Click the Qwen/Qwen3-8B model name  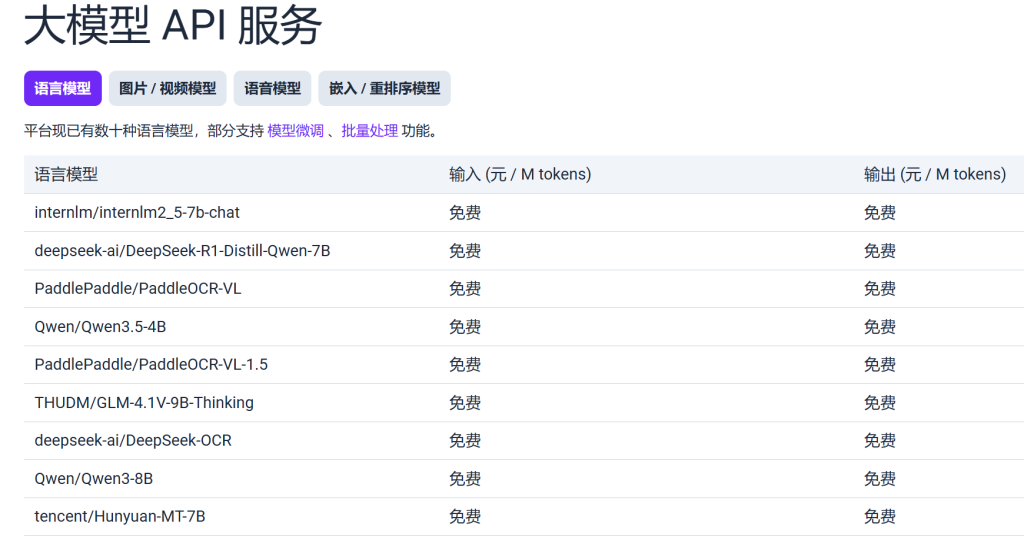point(93,479)
